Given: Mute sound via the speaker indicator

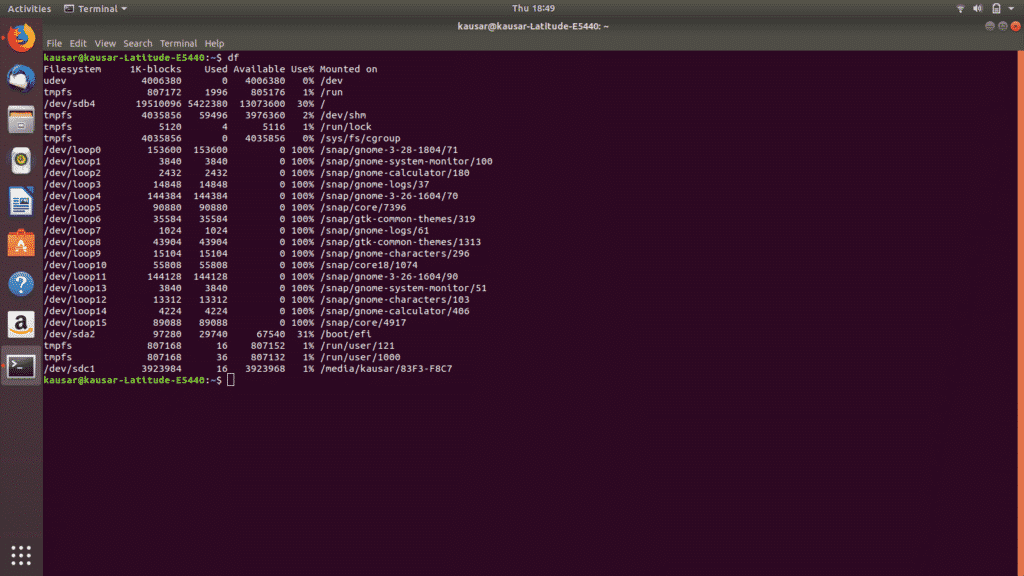Looking at the screenshot, I should [x=977, y=8].
